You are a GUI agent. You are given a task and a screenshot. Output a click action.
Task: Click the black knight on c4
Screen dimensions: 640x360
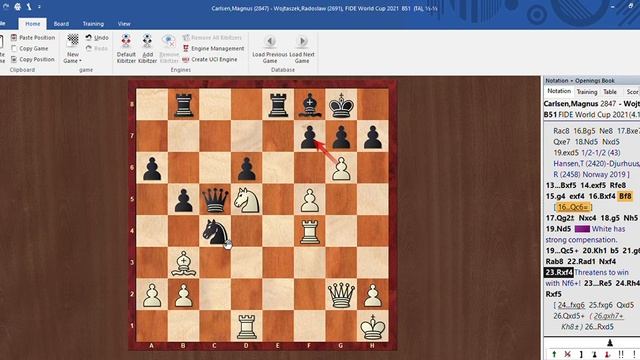(215, 231)
